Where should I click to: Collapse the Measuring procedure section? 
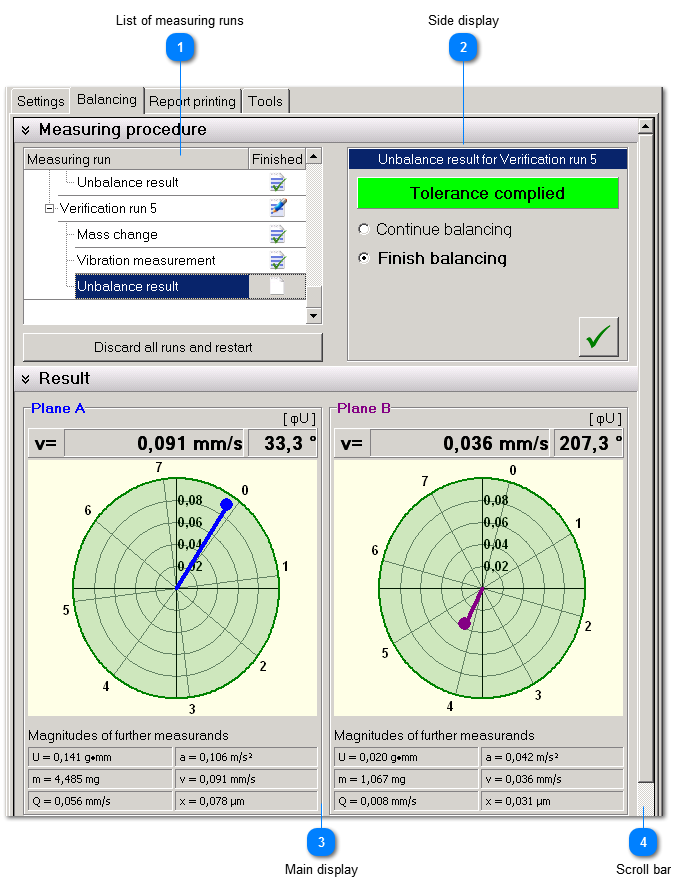tap(26, 130)
